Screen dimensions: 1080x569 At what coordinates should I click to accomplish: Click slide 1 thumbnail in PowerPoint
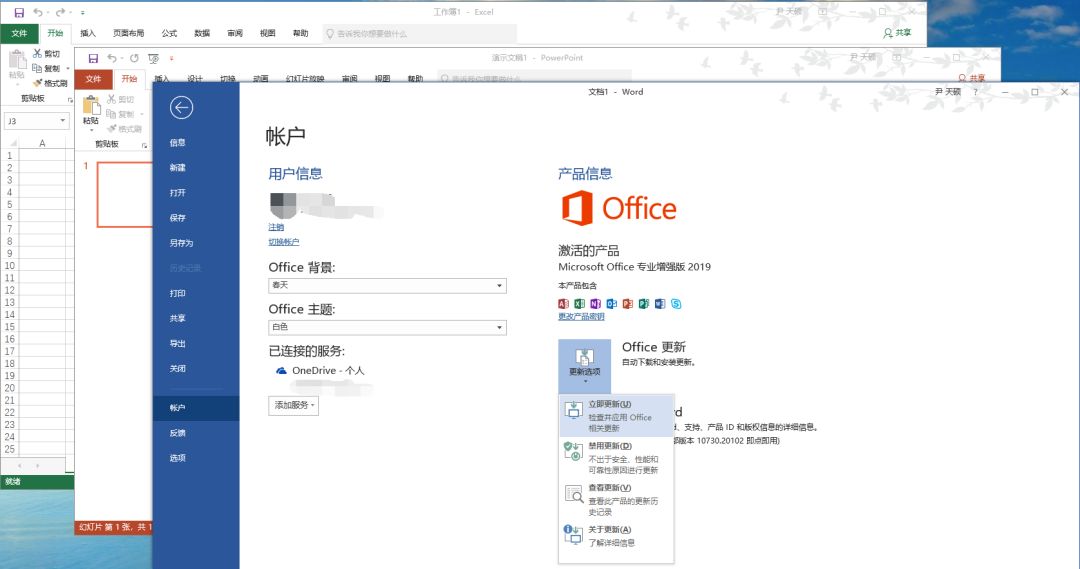coord(125,194)
